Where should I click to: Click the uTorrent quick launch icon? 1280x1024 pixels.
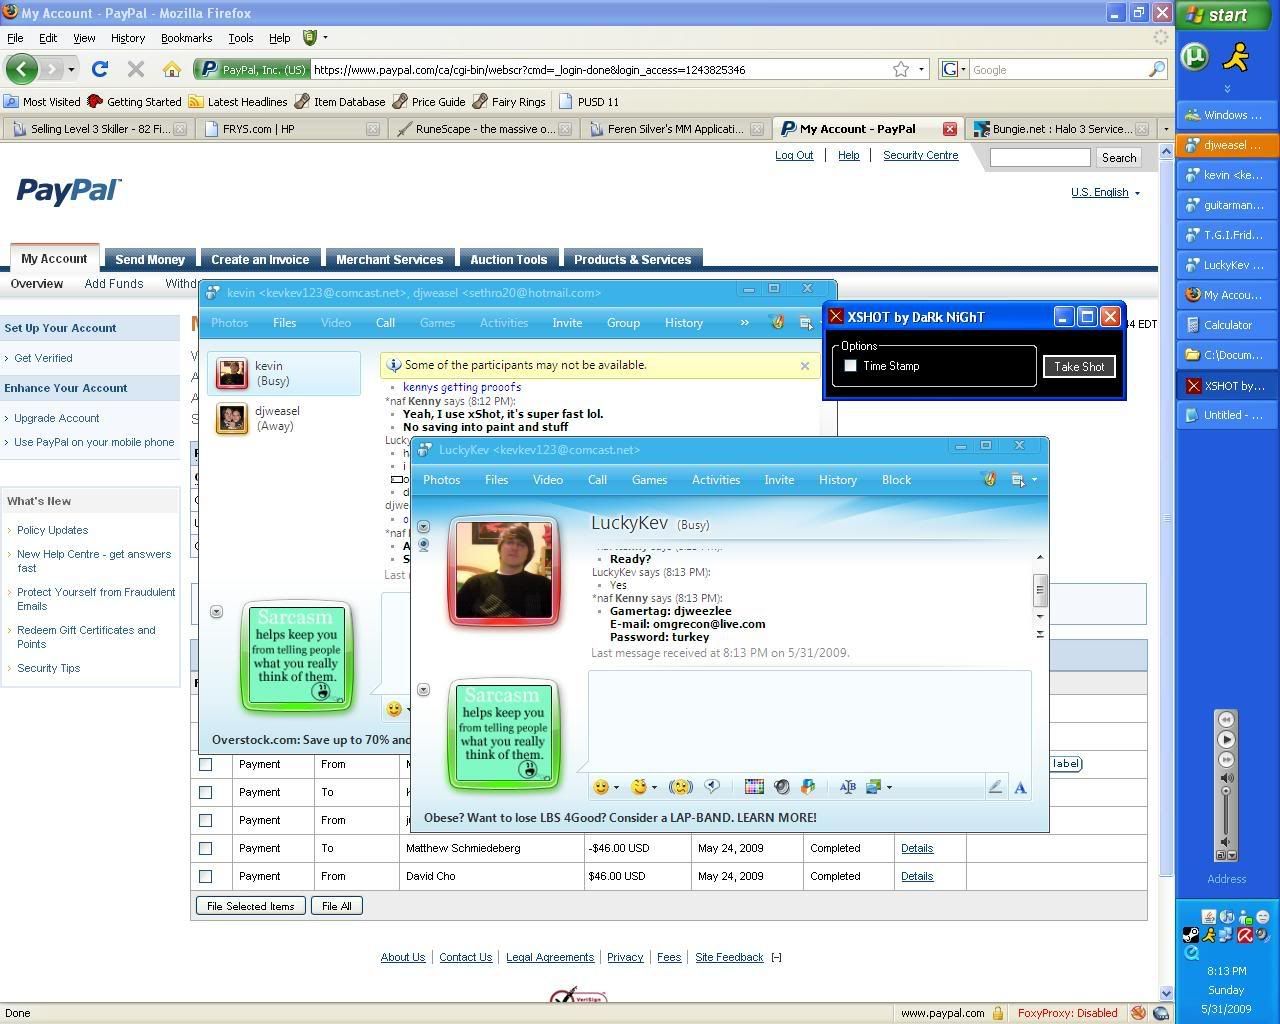[1194, 56]
